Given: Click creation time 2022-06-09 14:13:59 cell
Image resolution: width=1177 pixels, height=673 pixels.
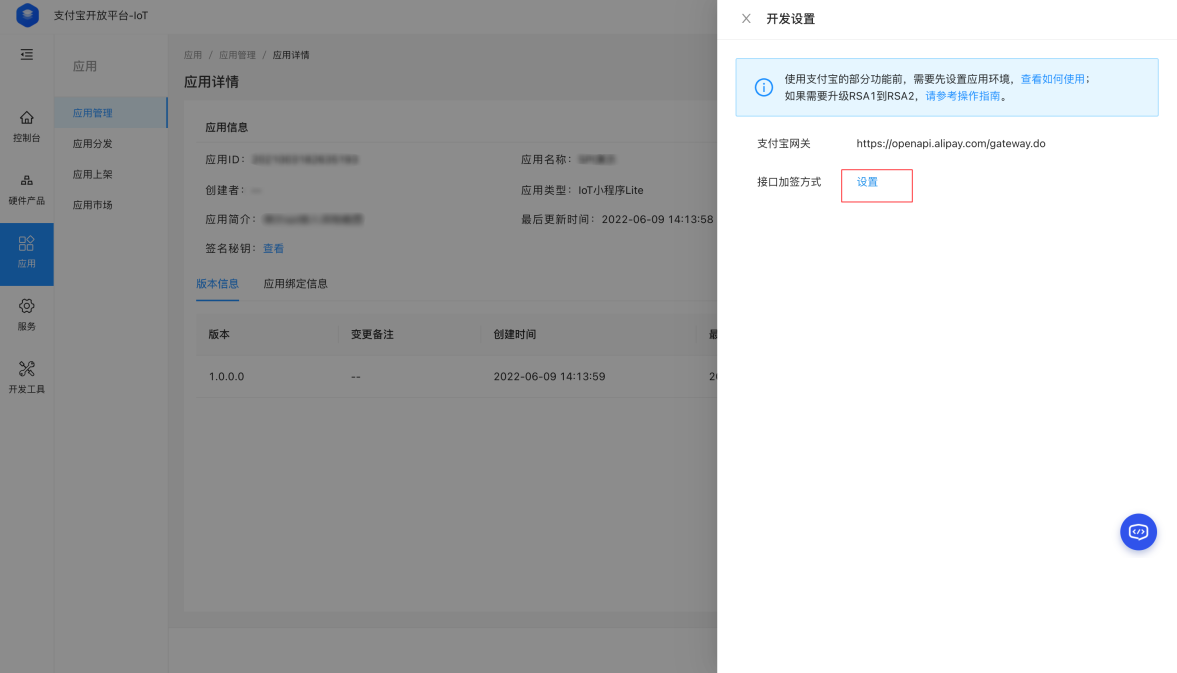Looking at the screenshot, I should (549, 377).
